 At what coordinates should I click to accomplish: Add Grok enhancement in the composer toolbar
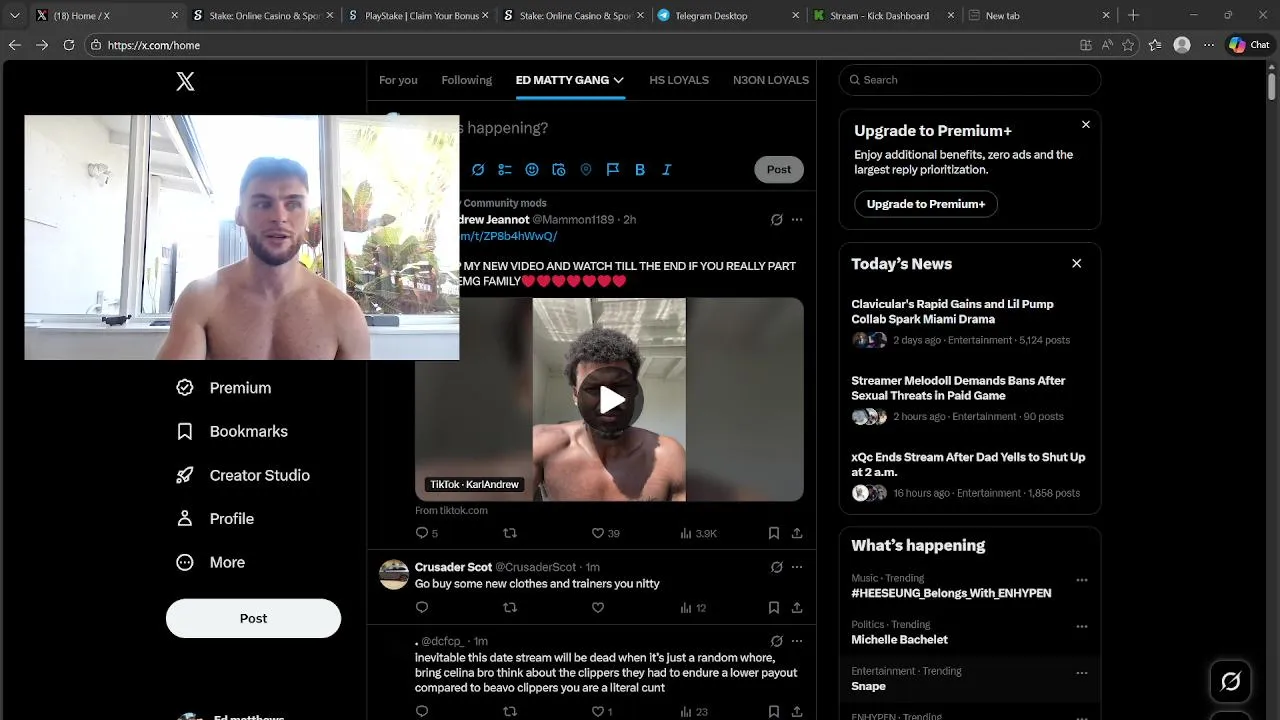pyautogui.click(x=478, y=170)
